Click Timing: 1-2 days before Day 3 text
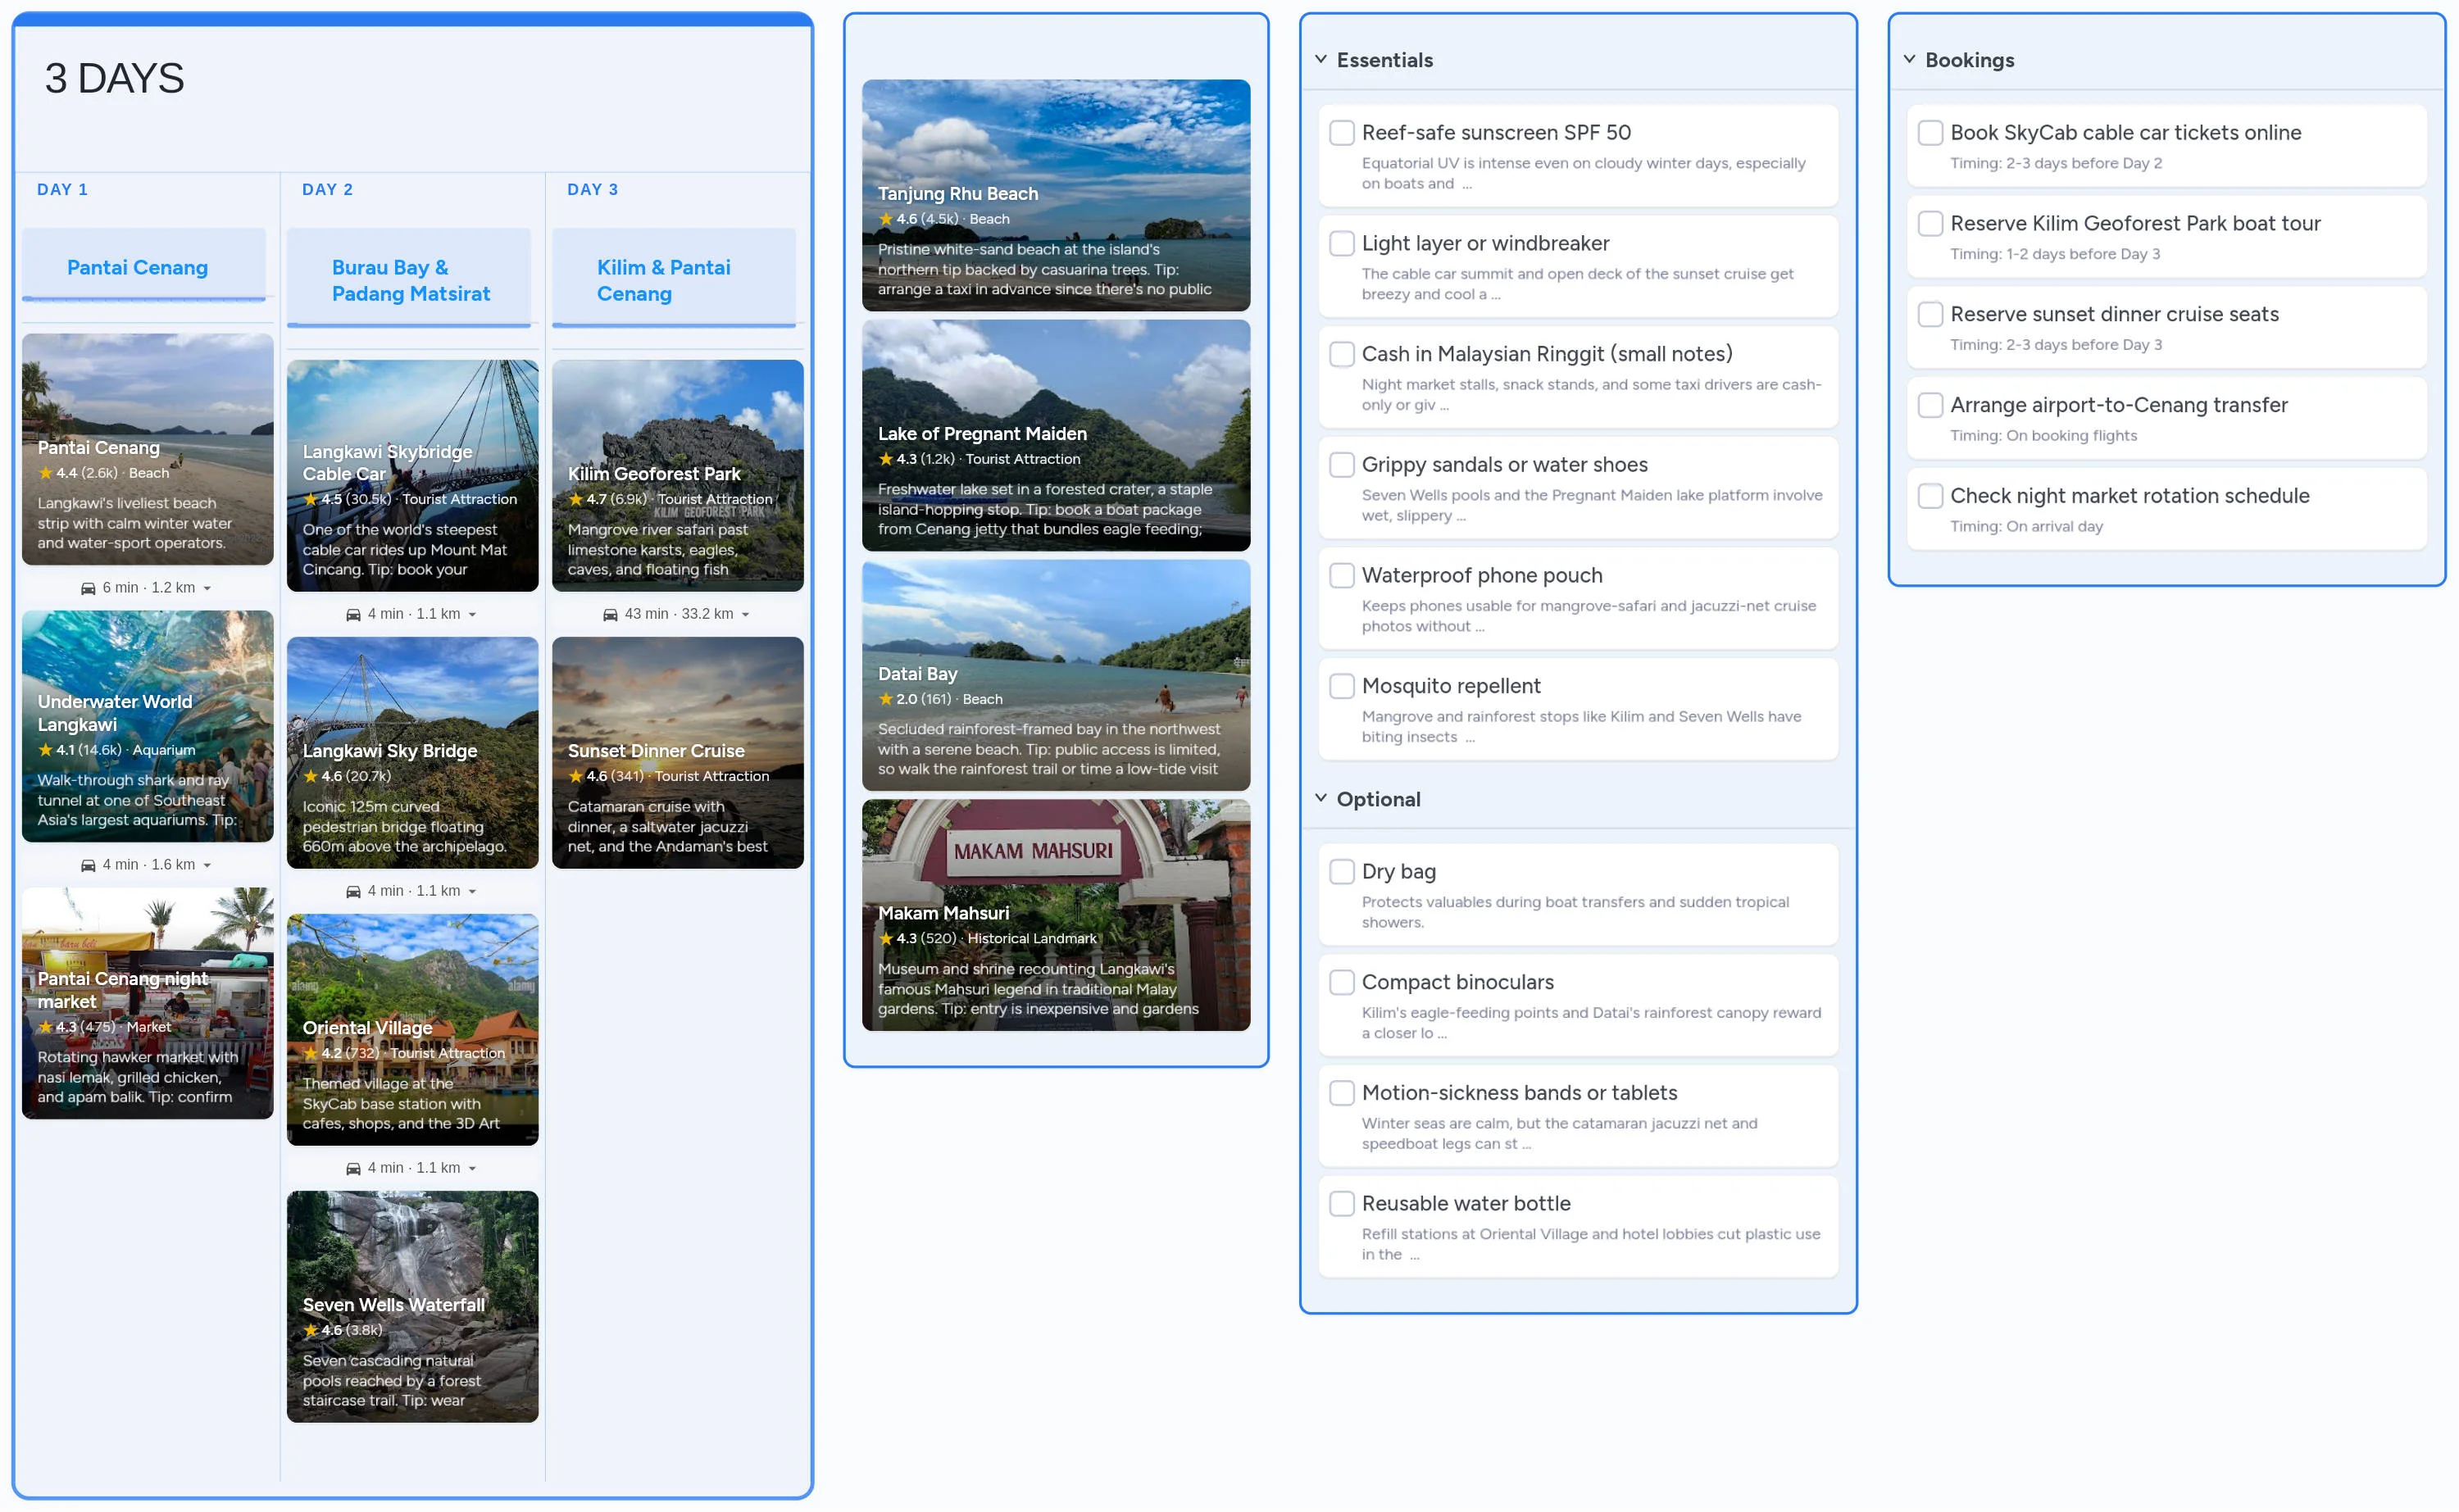This screenshot has width=2459, height=1512. tap(2054, 254)
